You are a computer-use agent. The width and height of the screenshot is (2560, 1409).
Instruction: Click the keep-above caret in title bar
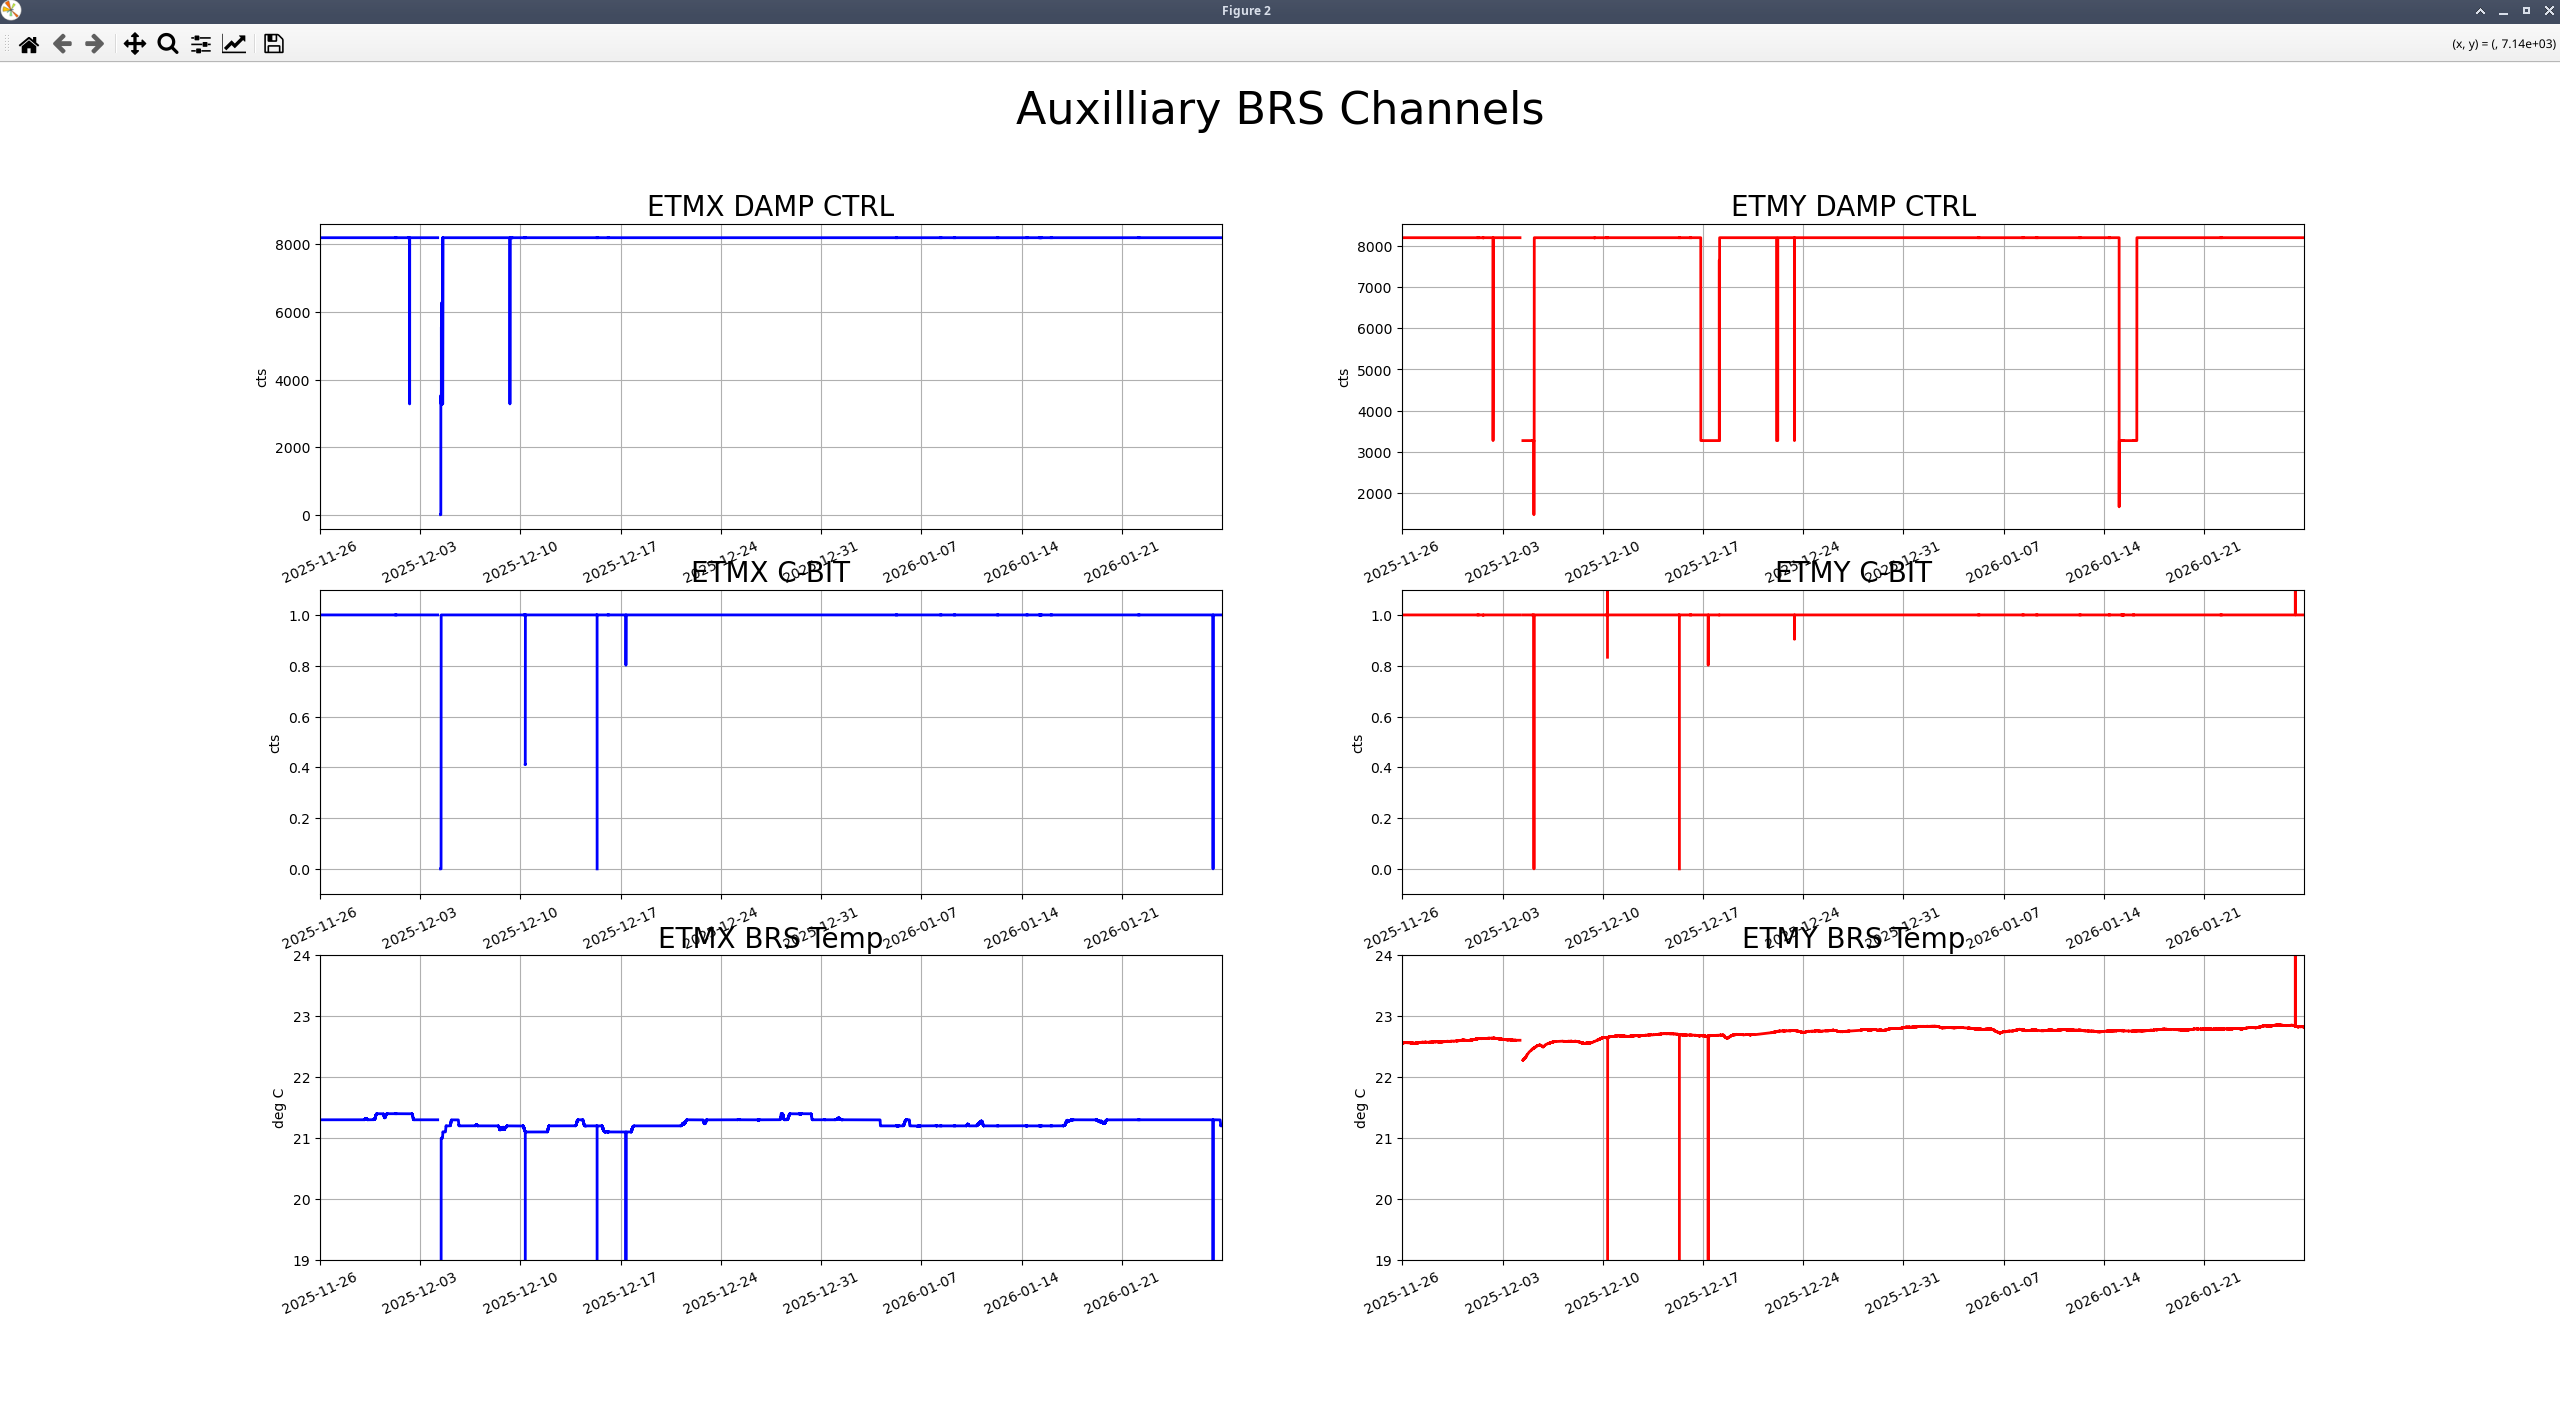2480,11
